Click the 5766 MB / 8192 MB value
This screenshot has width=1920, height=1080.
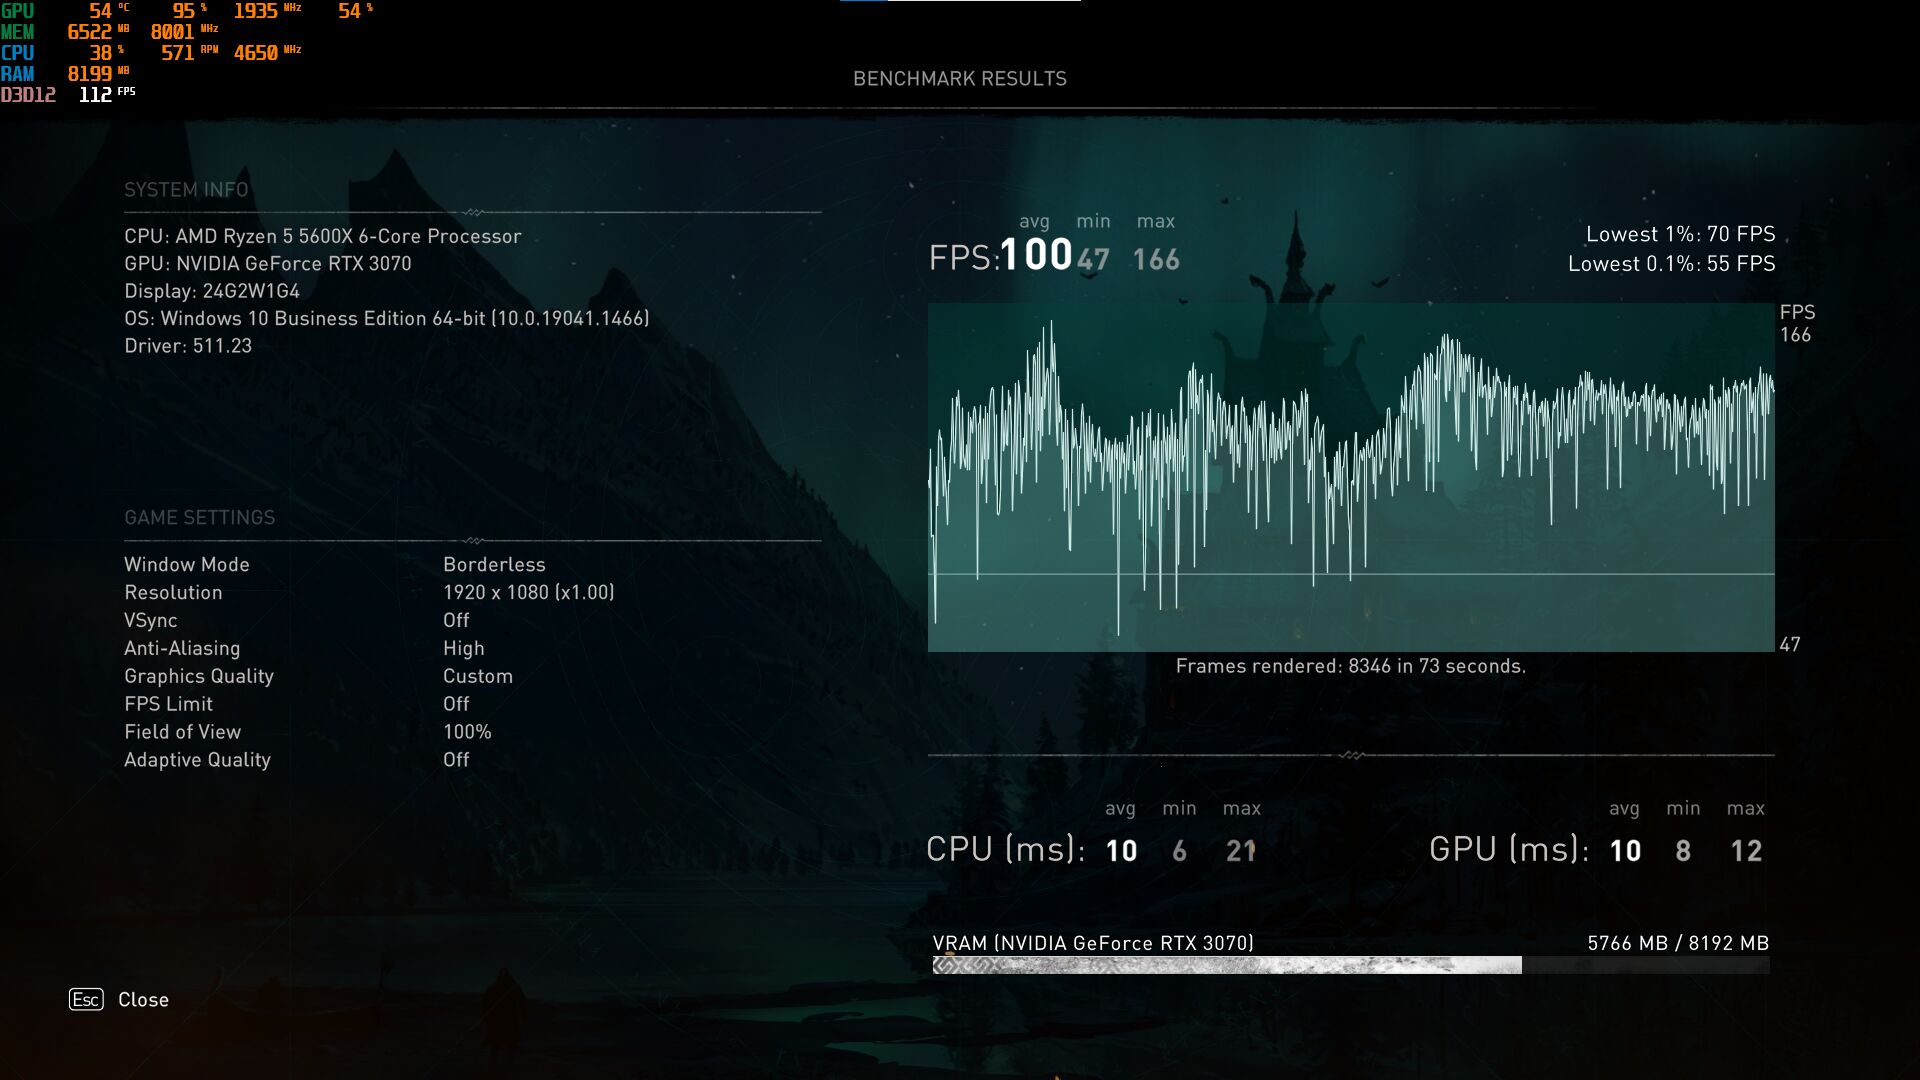pos(1678,943)
